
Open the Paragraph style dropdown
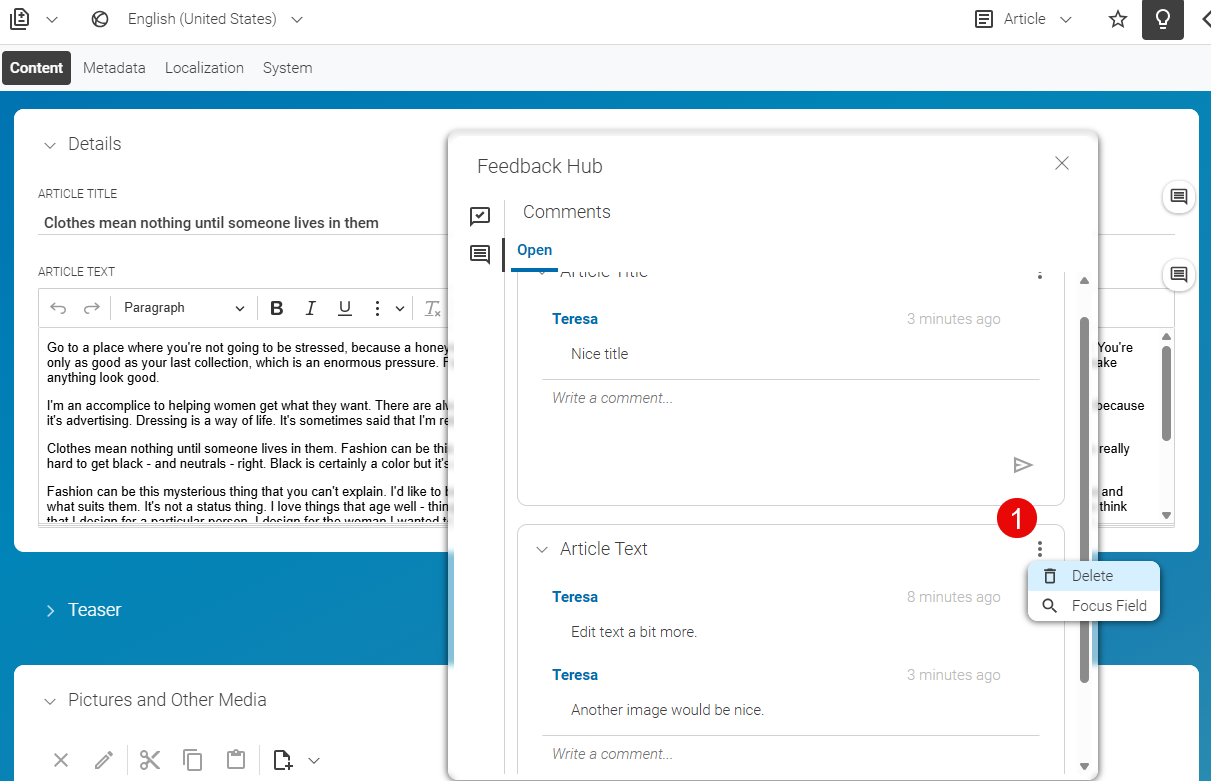pyautogui.click(x=183, y=308)
